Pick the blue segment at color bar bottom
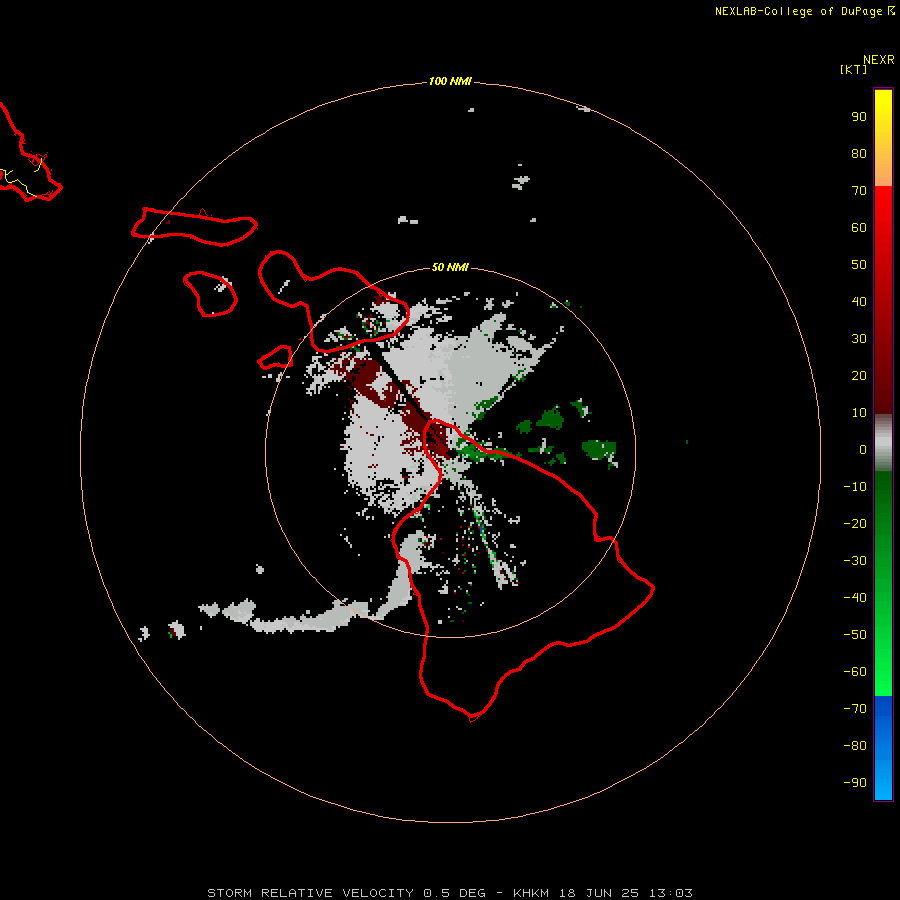Viewport: 900px width, 900px height. tap(883, 748)
